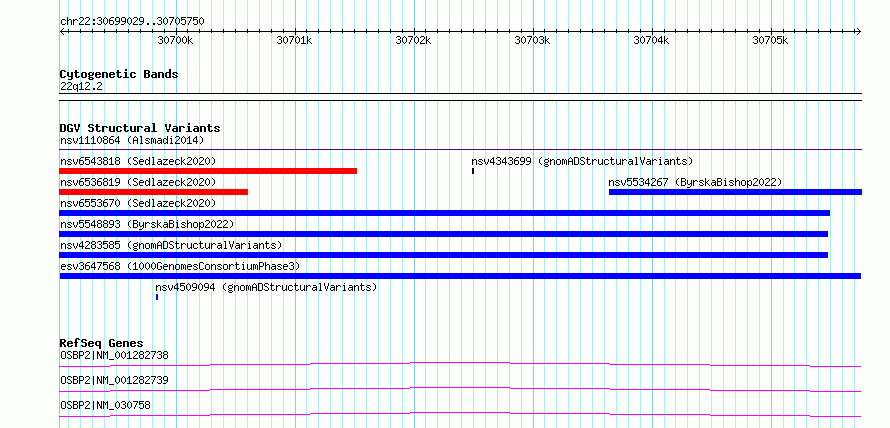
Task: Click the OSBP2|NM_001282739 transcript label
Action: [114, 380]
